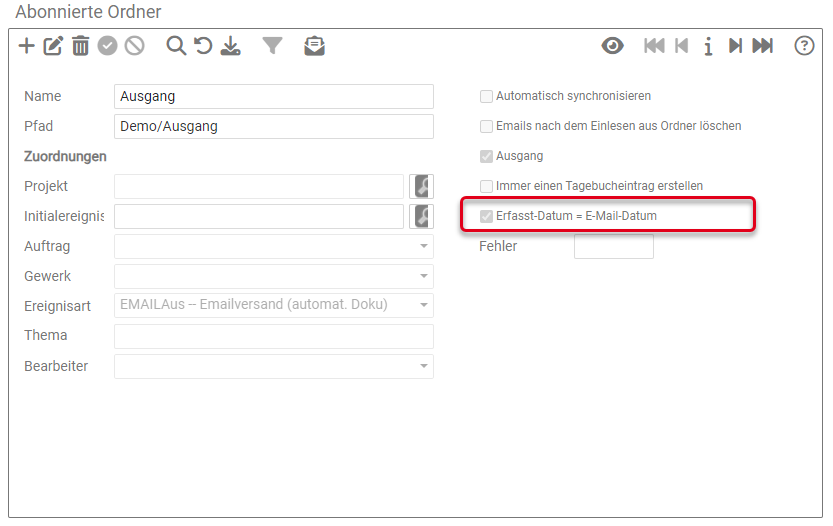The image size is (833, 526).
Task: Expand the Bearbeiter dropdown
Action: (x=423, y=367)
